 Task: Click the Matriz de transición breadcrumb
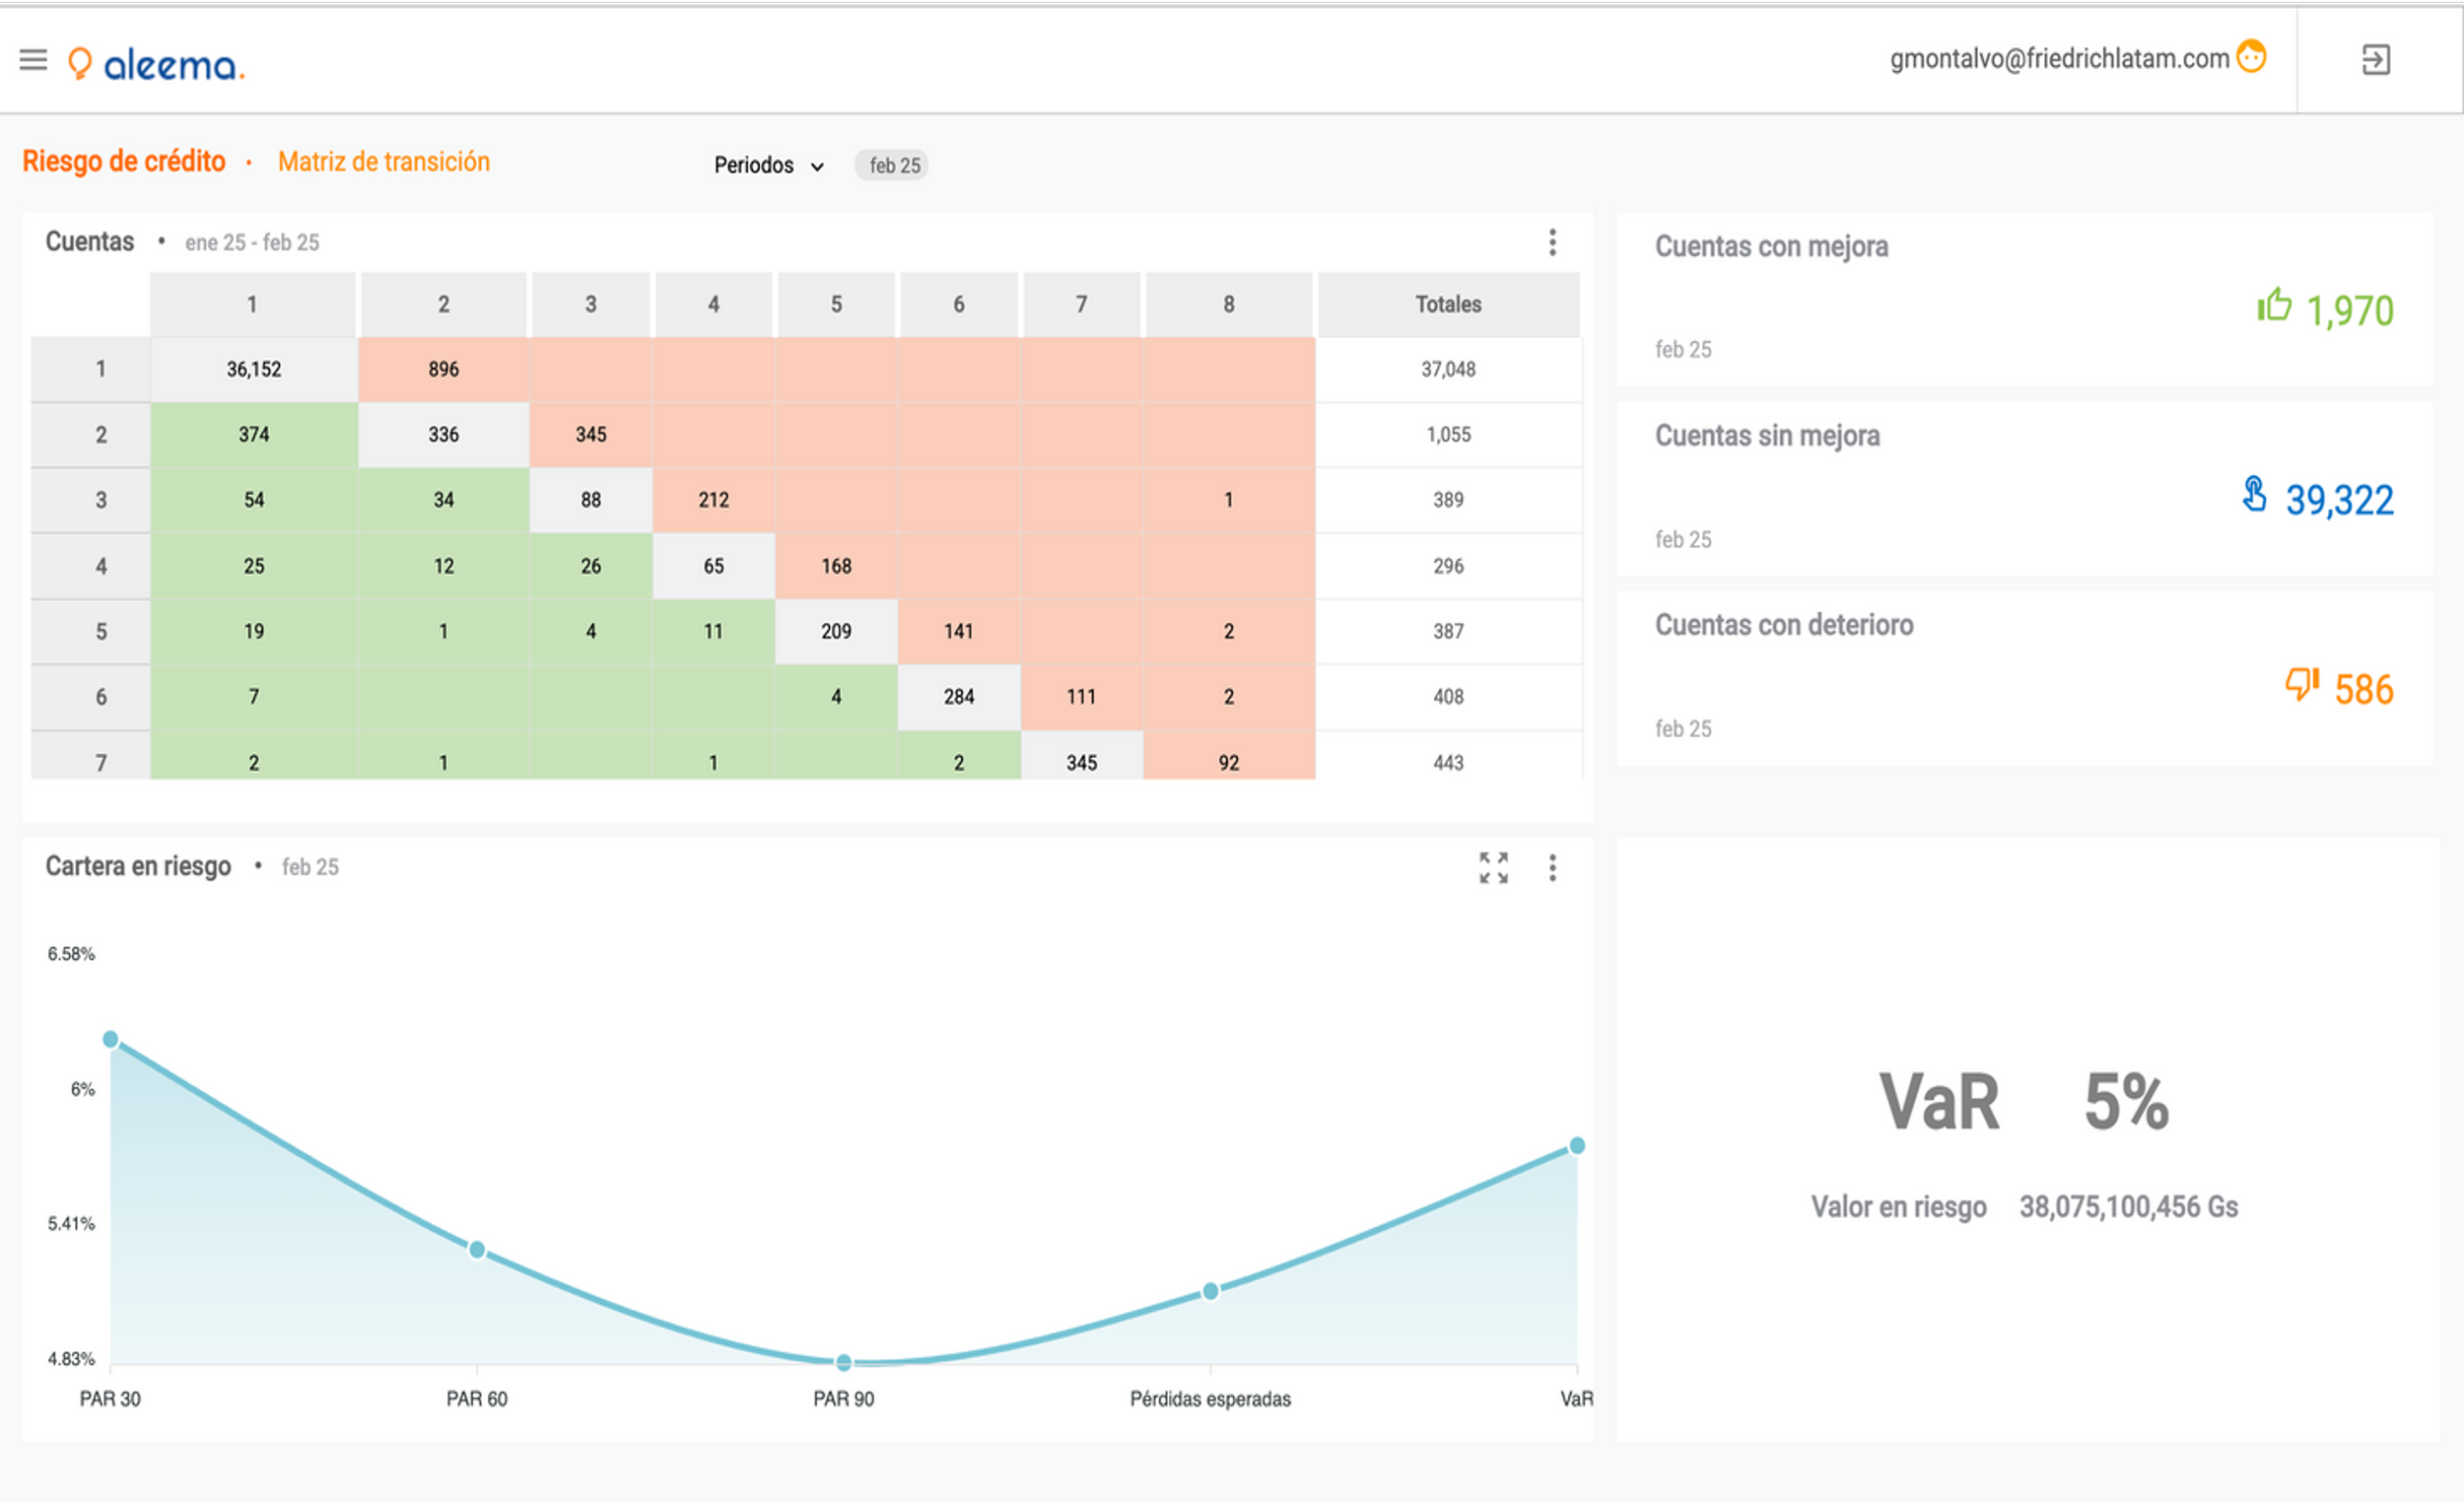384,162
